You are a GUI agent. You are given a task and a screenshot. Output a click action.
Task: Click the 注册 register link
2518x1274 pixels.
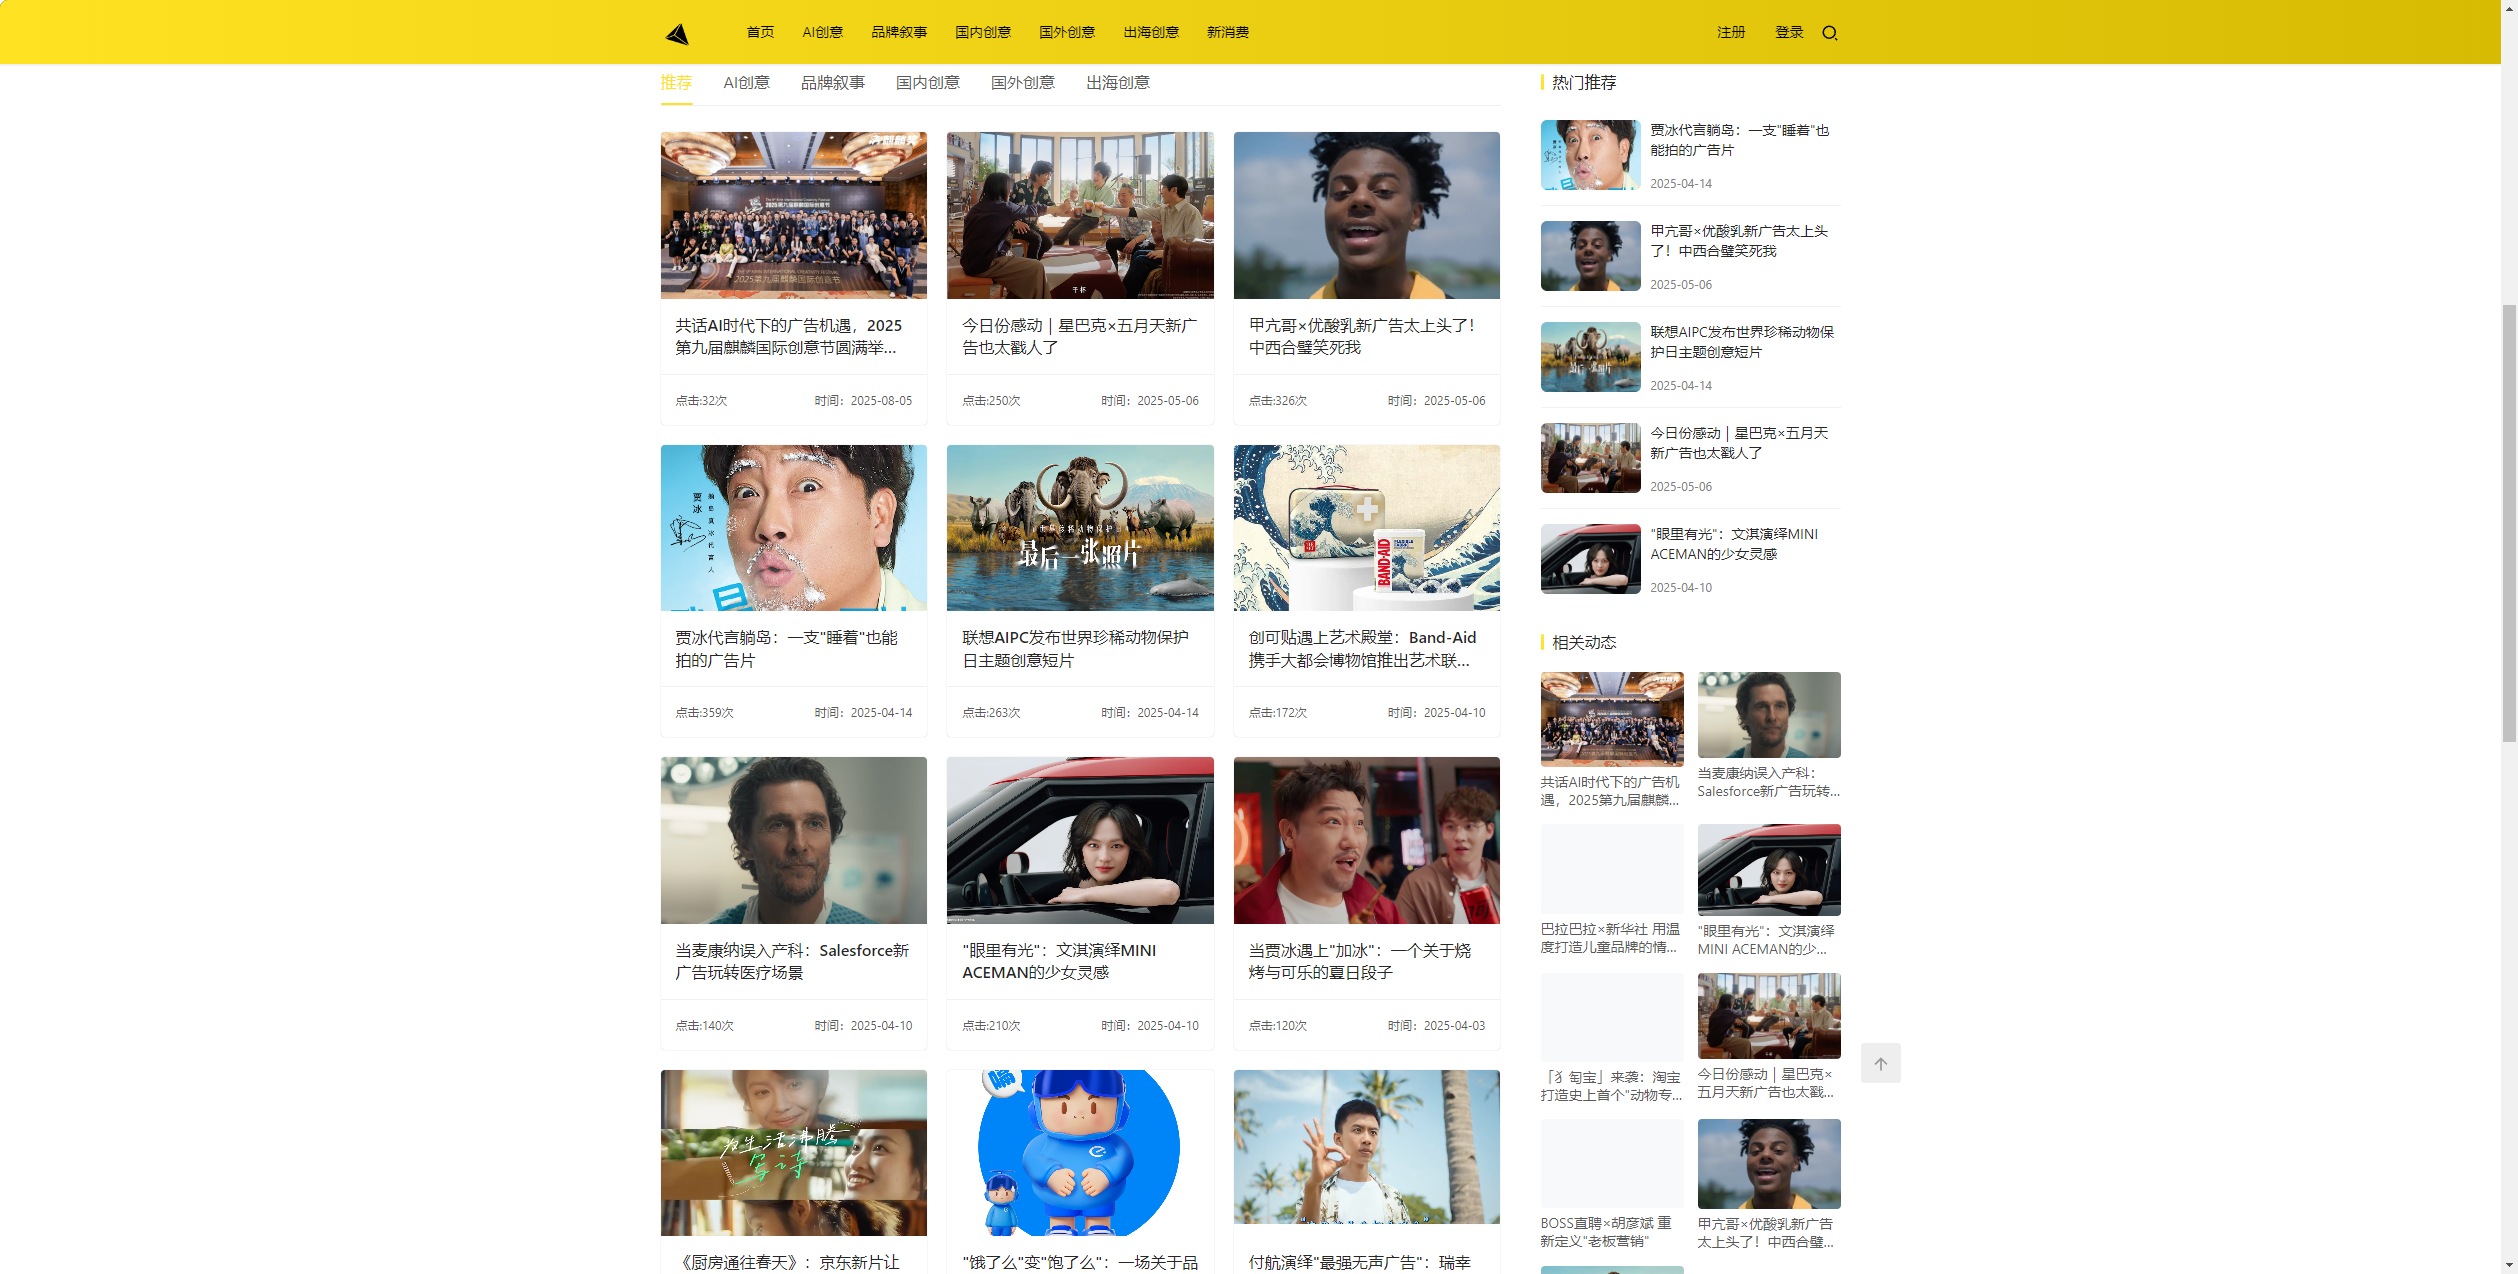[1730, 33]
